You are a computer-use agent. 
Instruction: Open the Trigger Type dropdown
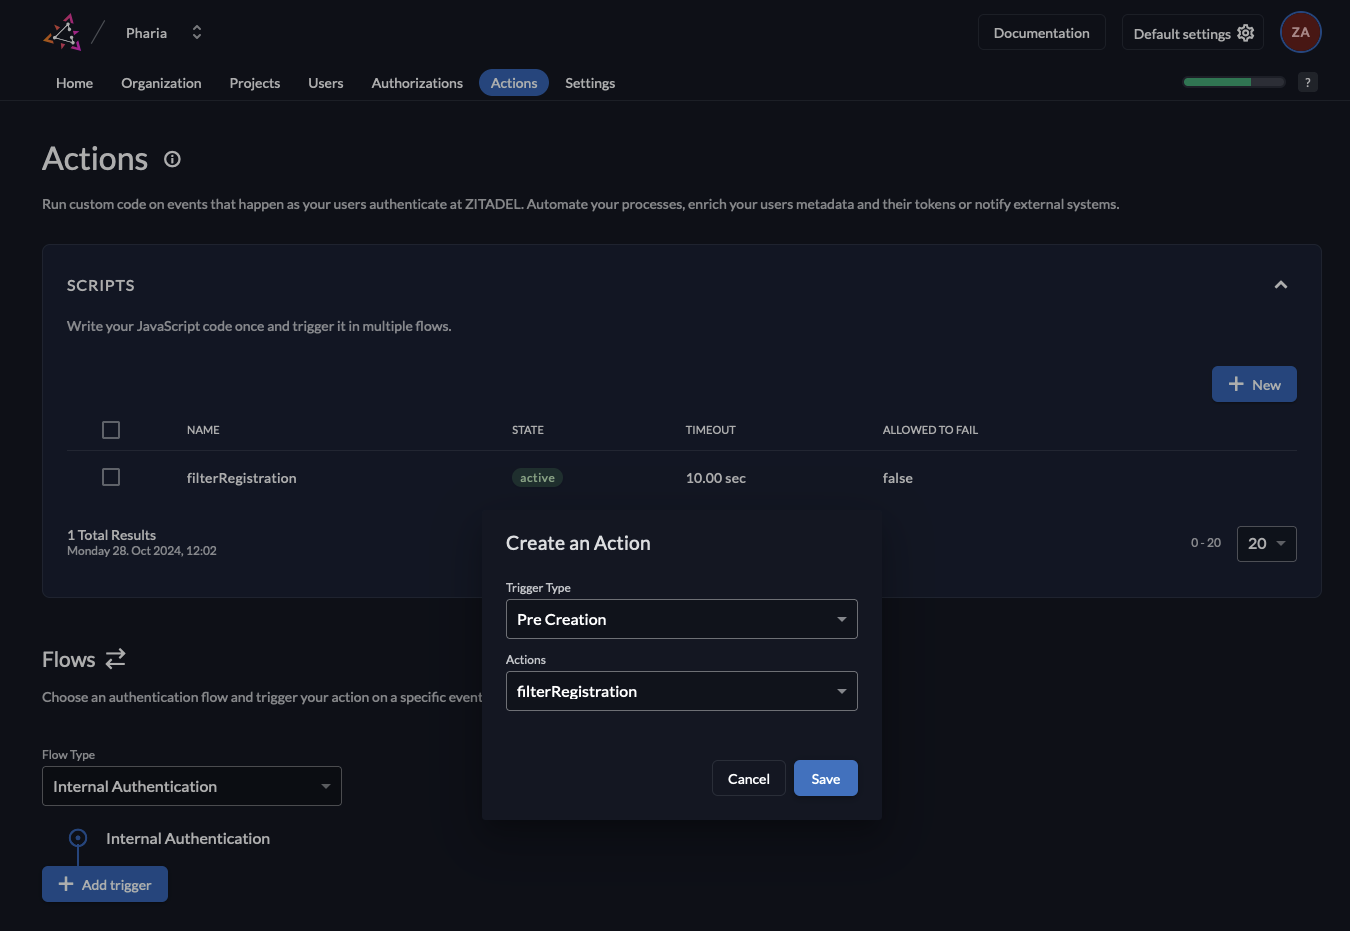pyautogui.click(x=681, y=619)
